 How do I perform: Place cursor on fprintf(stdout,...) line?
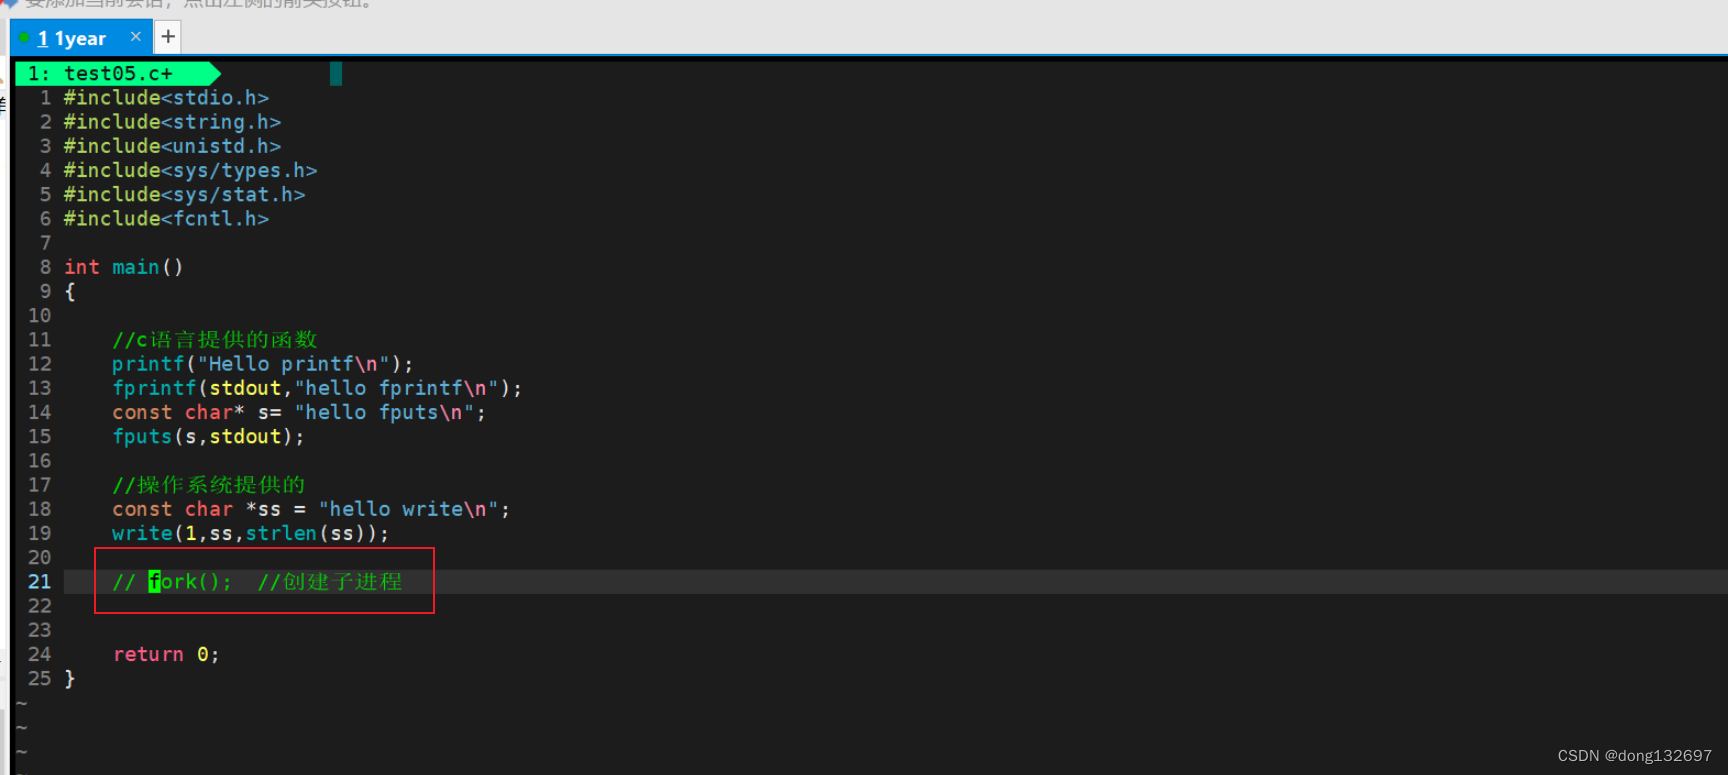pos(316,388)
